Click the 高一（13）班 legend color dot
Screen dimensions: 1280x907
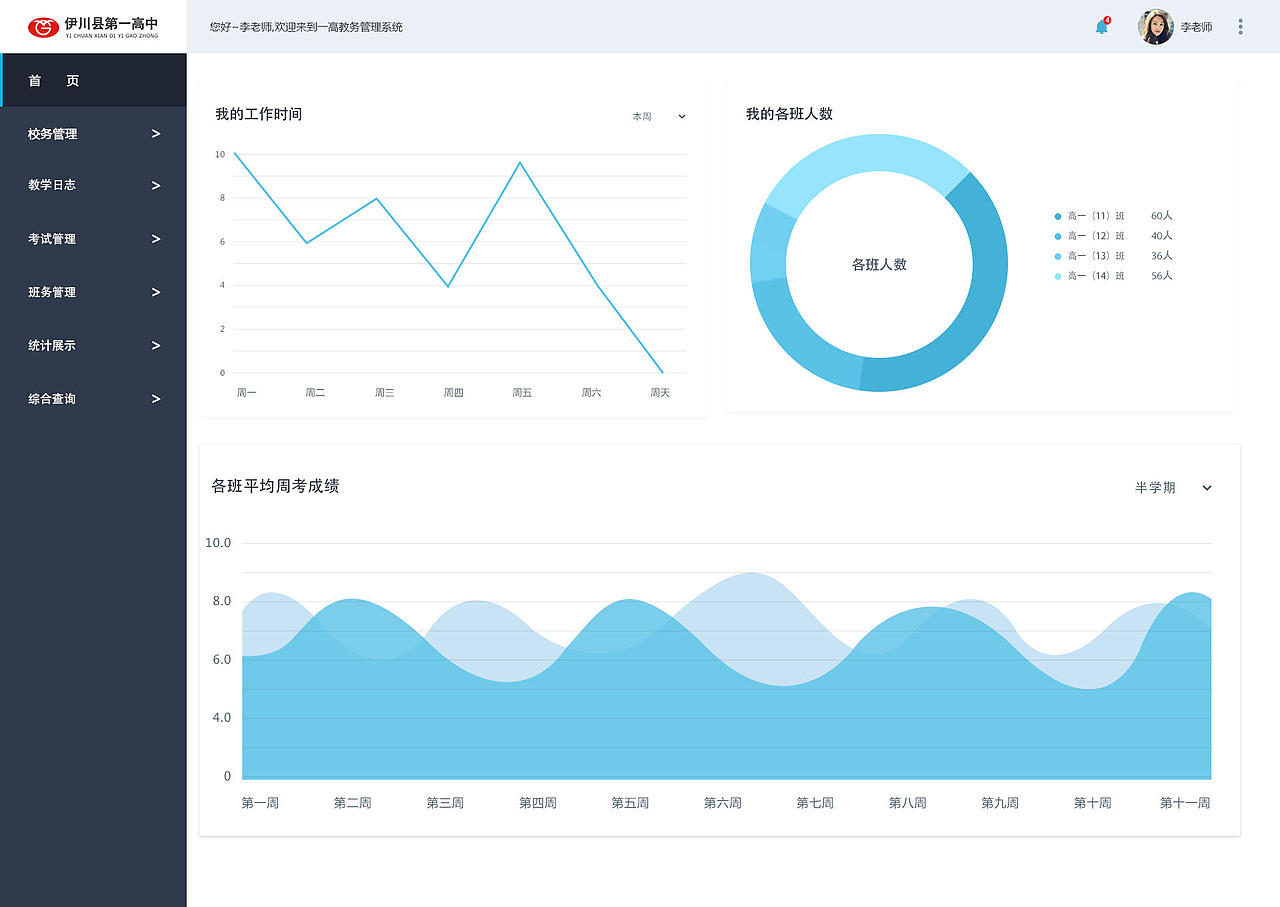click(x=1058, y=256)
